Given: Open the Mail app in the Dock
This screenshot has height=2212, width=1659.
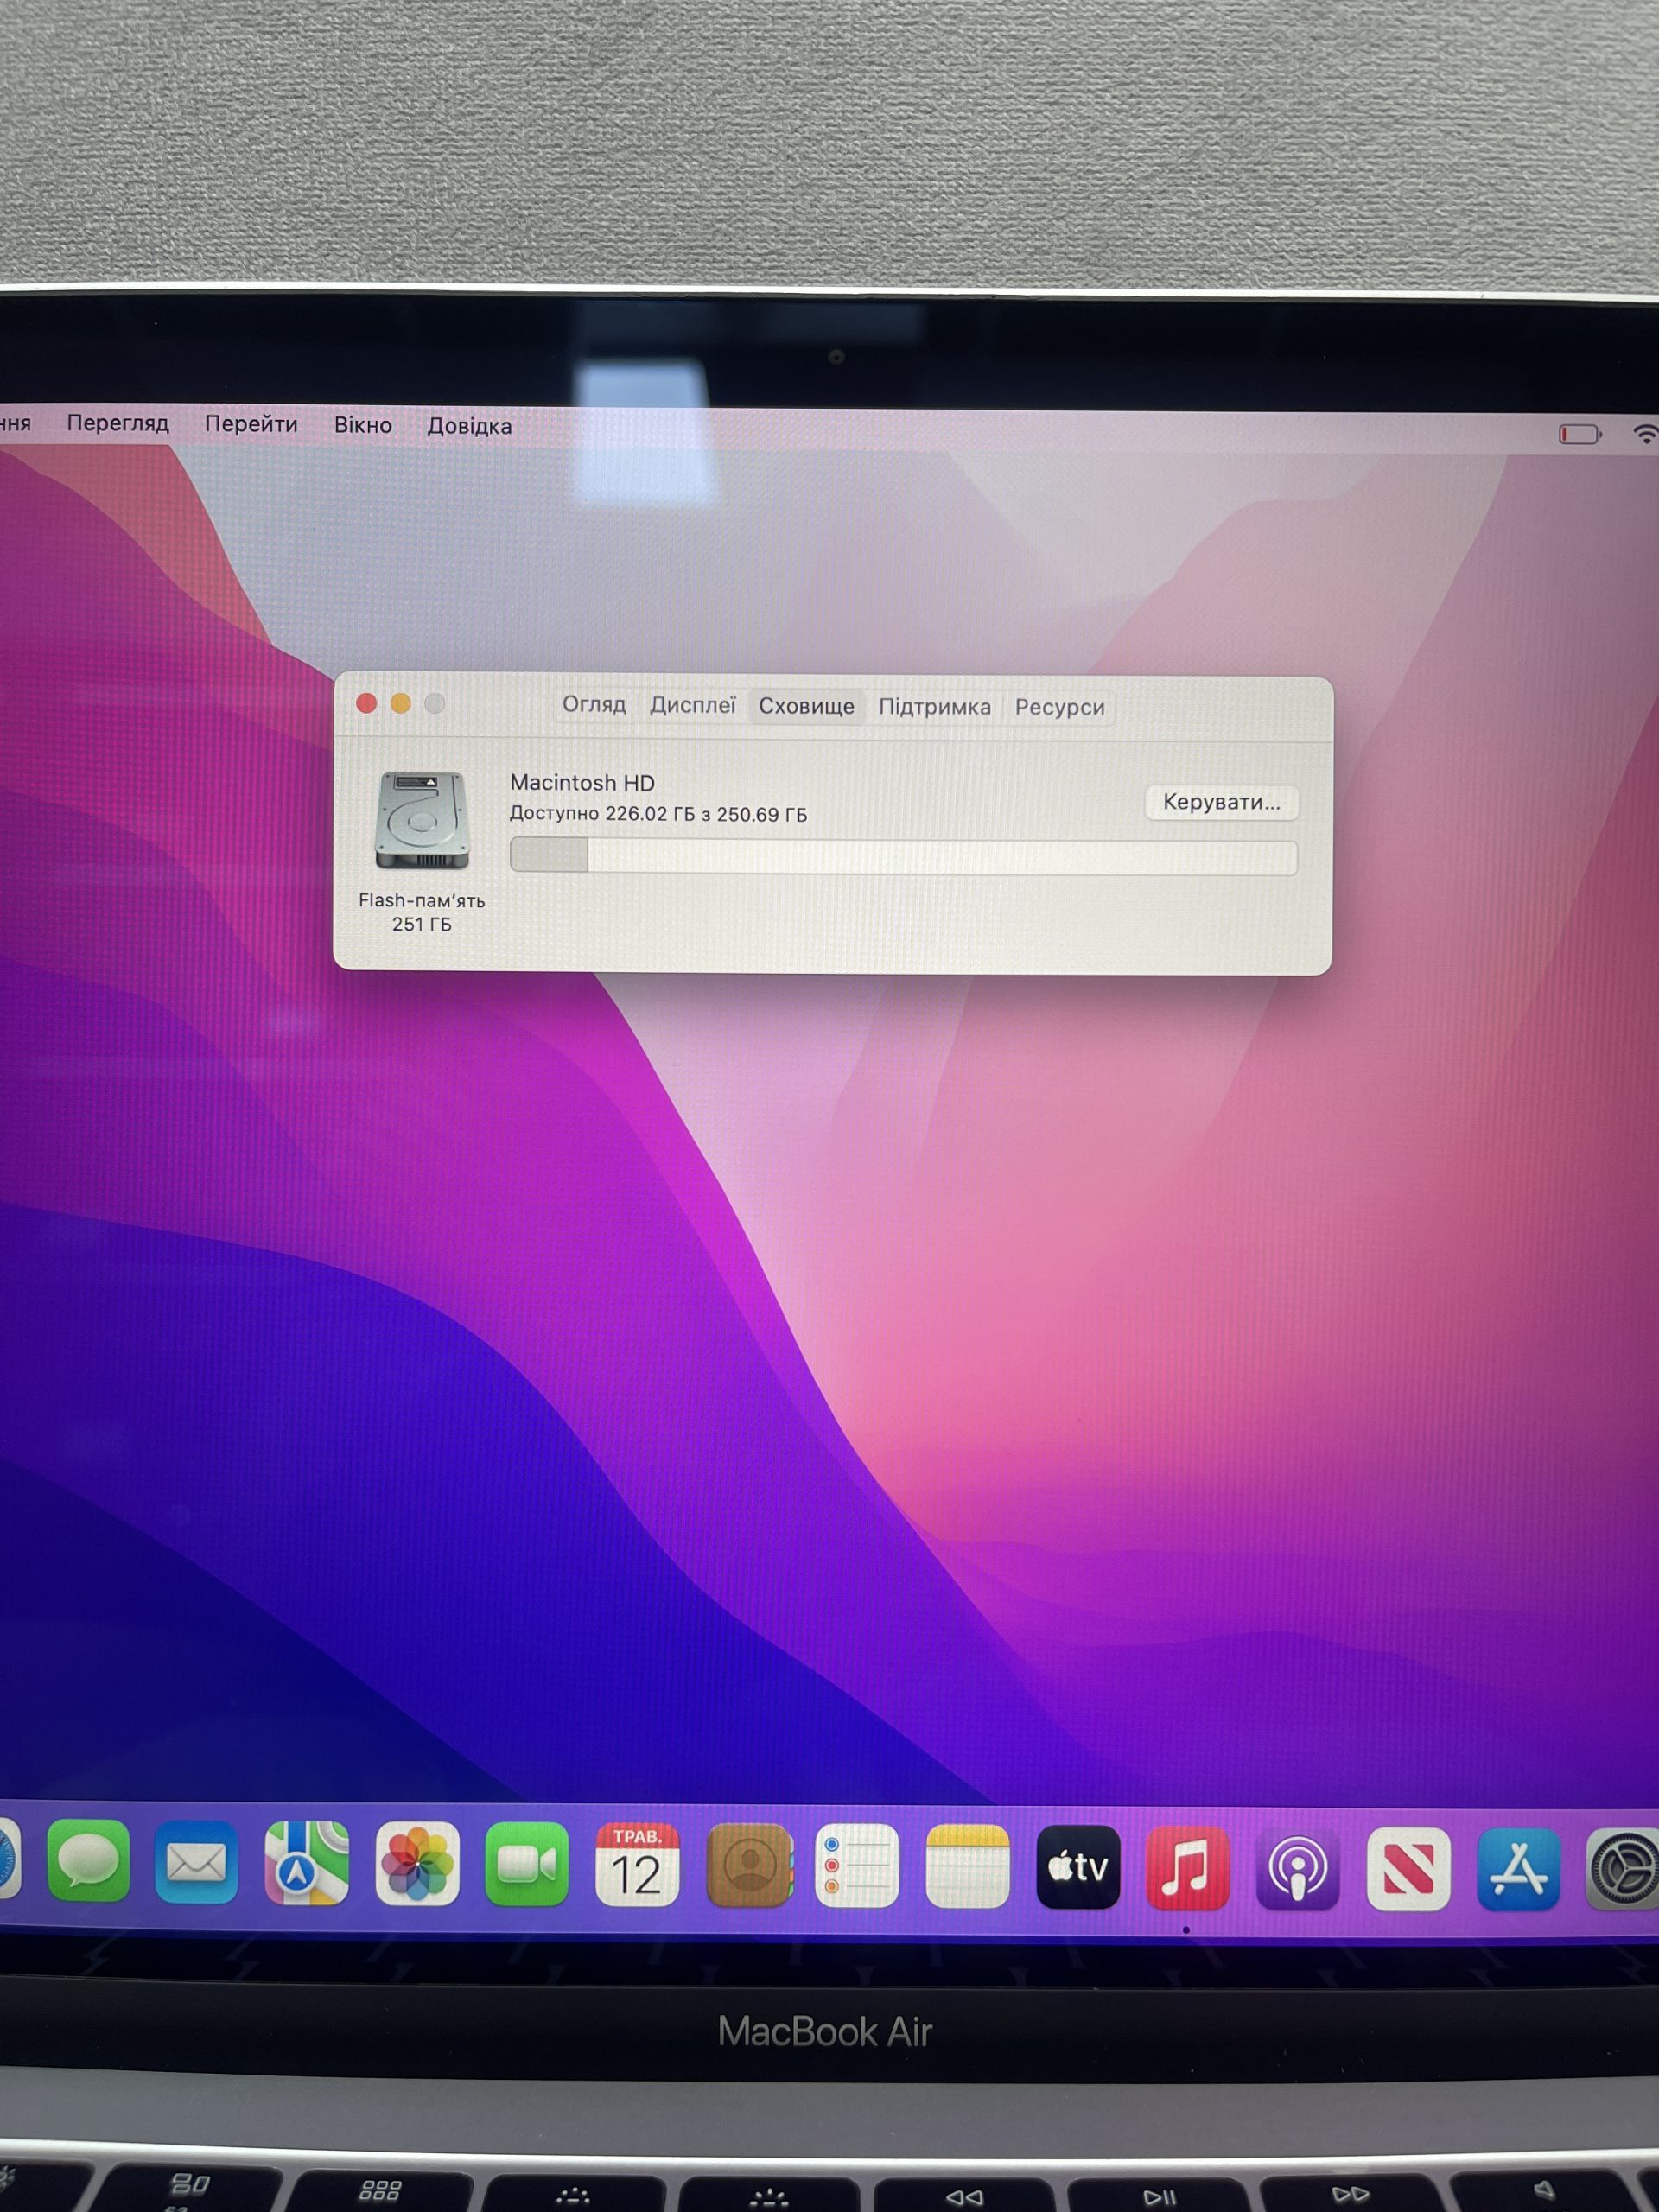Looking at the screenshot, I should tap(197, 1862).
